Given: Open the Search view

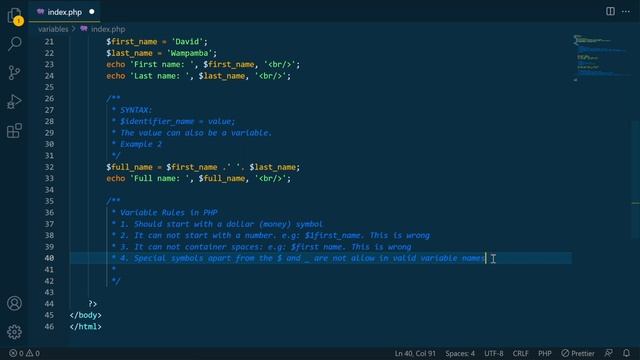Looking at the screenshot, I should (15, 43).
